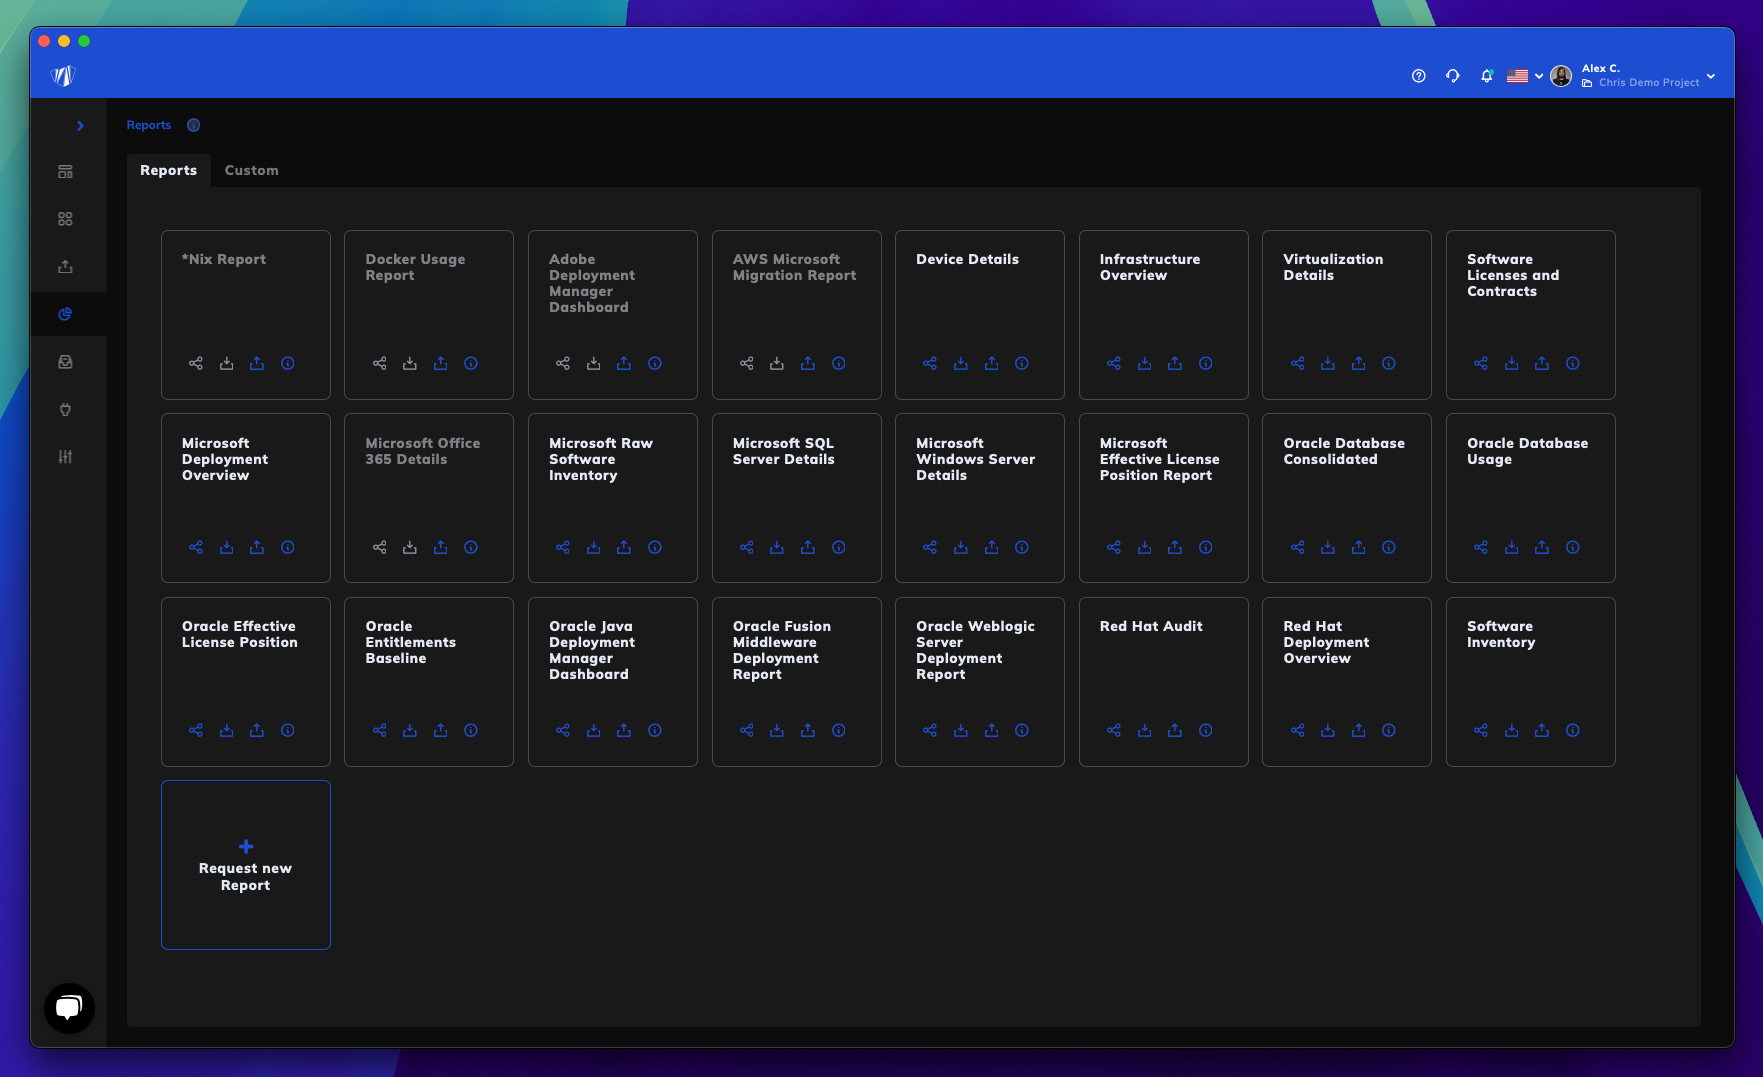Image resolution: width=1763 pixels, height=1077 pixels.
Task: Click the Reports pie chart sidebar icon
Action: [x=65, y=314]
